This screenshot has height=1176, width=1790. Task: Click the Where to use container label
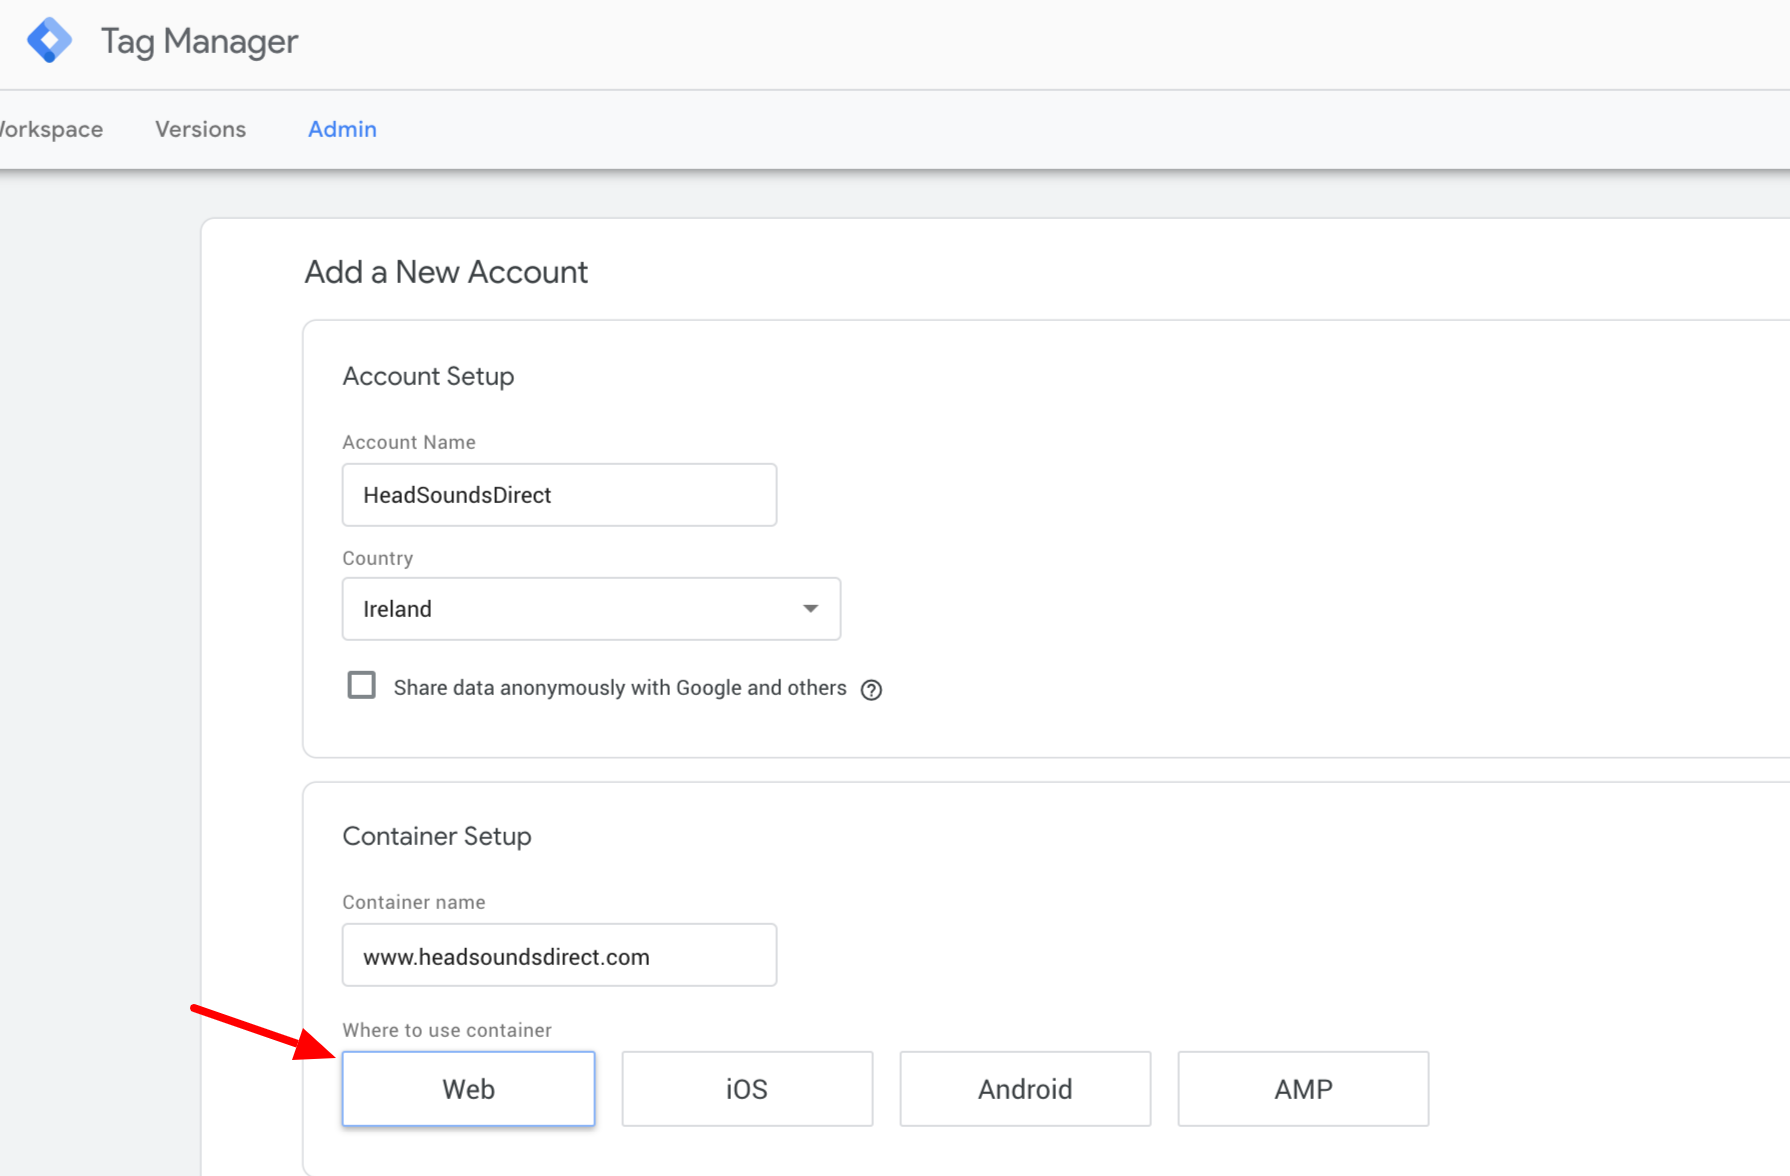[447, 1030]
